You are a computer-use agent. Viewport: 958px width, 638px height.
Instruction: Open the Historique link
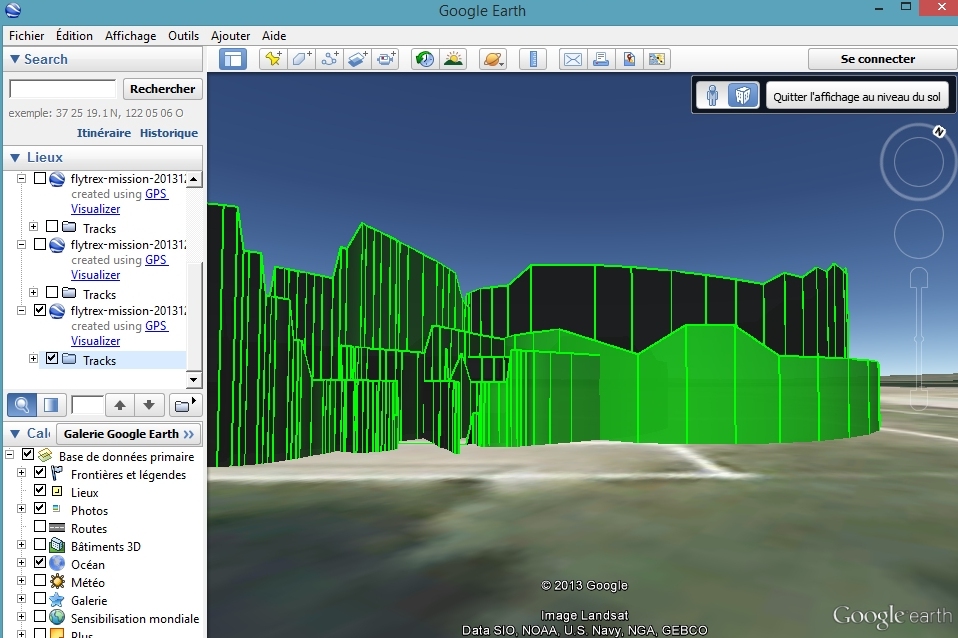click(169, 133)
